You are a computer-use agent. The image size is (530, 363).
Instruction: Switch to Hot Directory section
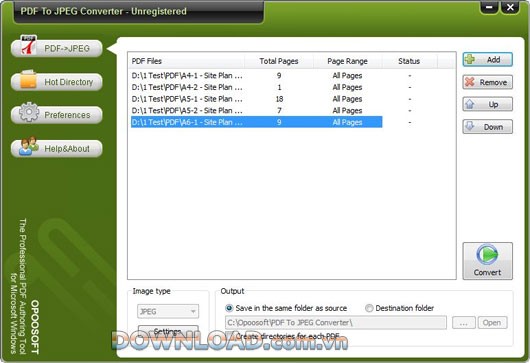click(57, 82)
